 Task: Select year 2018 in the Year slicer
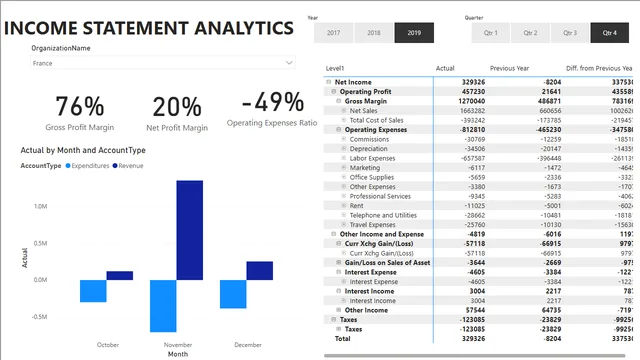click(x=374, y=33)
